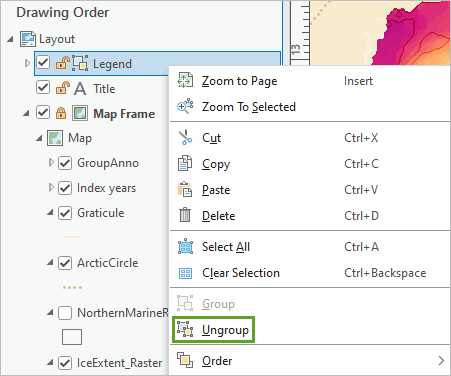The image size is (451, 376).
Task: Turn off the GroupAnno layer checkbox
Action: [x=65, y=163]
